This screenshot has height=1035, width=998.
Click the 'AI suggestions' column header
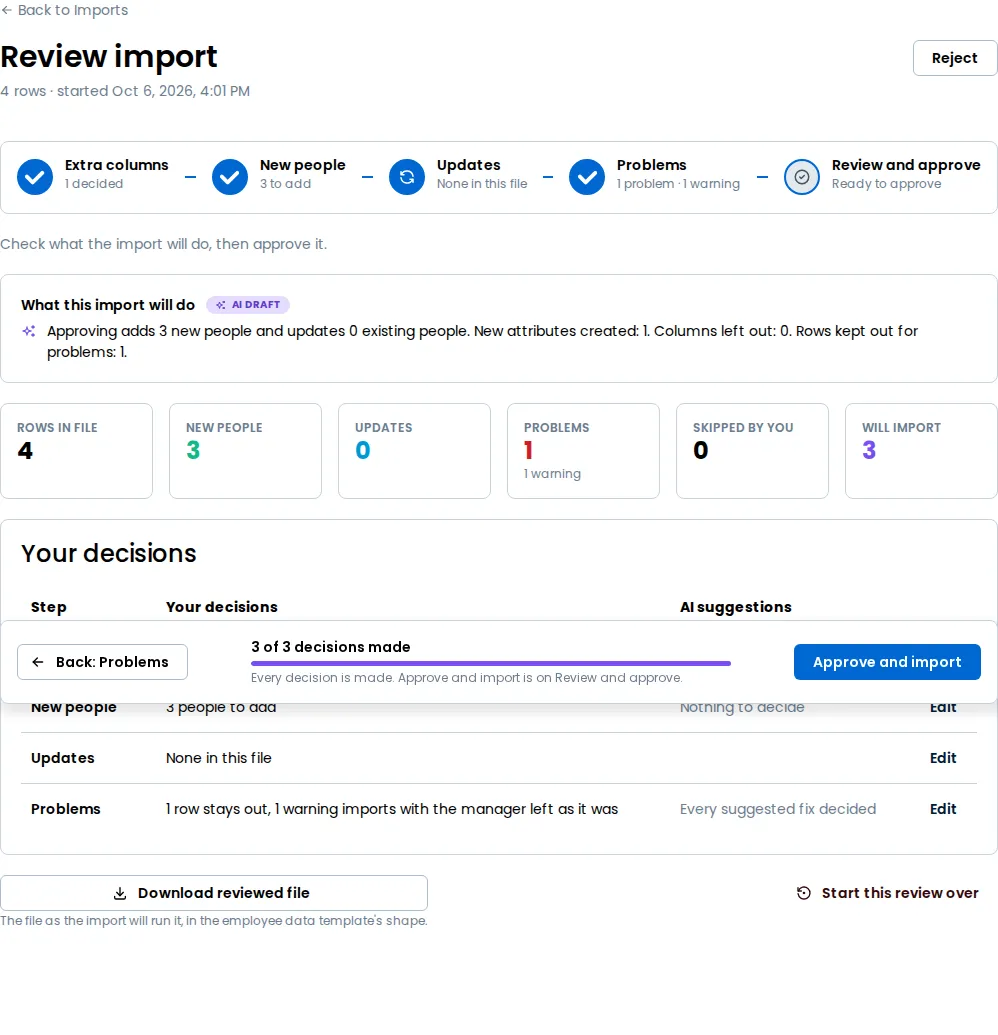click(x=735, y=607)
